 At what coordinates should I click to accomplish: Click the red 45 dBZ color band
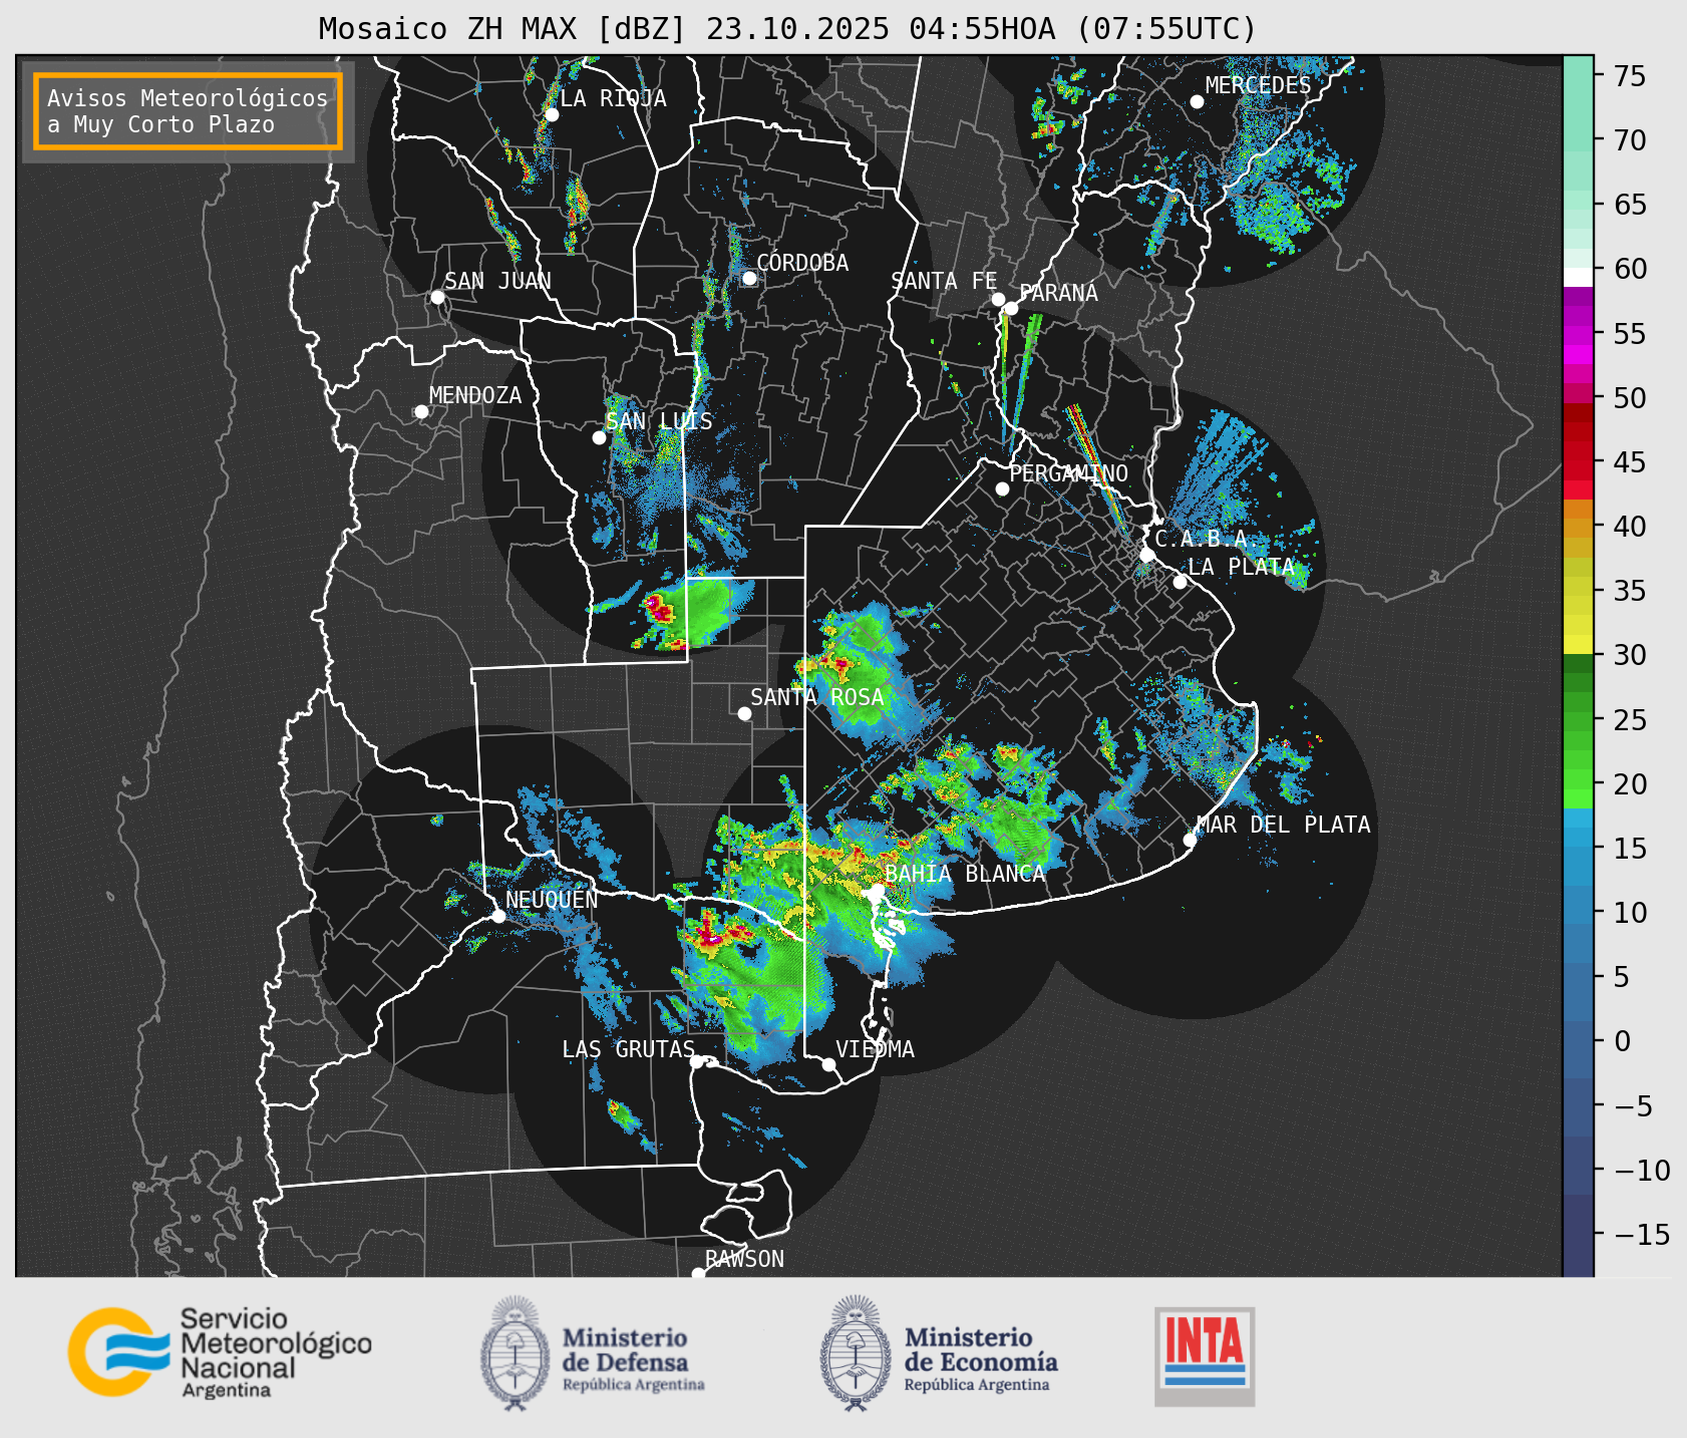(x=1578, y=462)
